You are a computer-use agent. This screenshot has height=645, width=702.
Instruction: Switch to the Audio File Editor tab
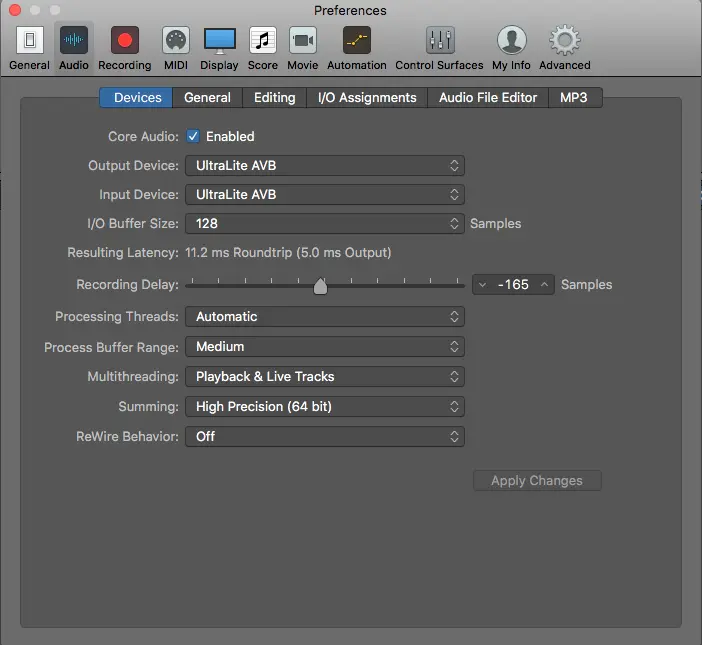[488, 98]
